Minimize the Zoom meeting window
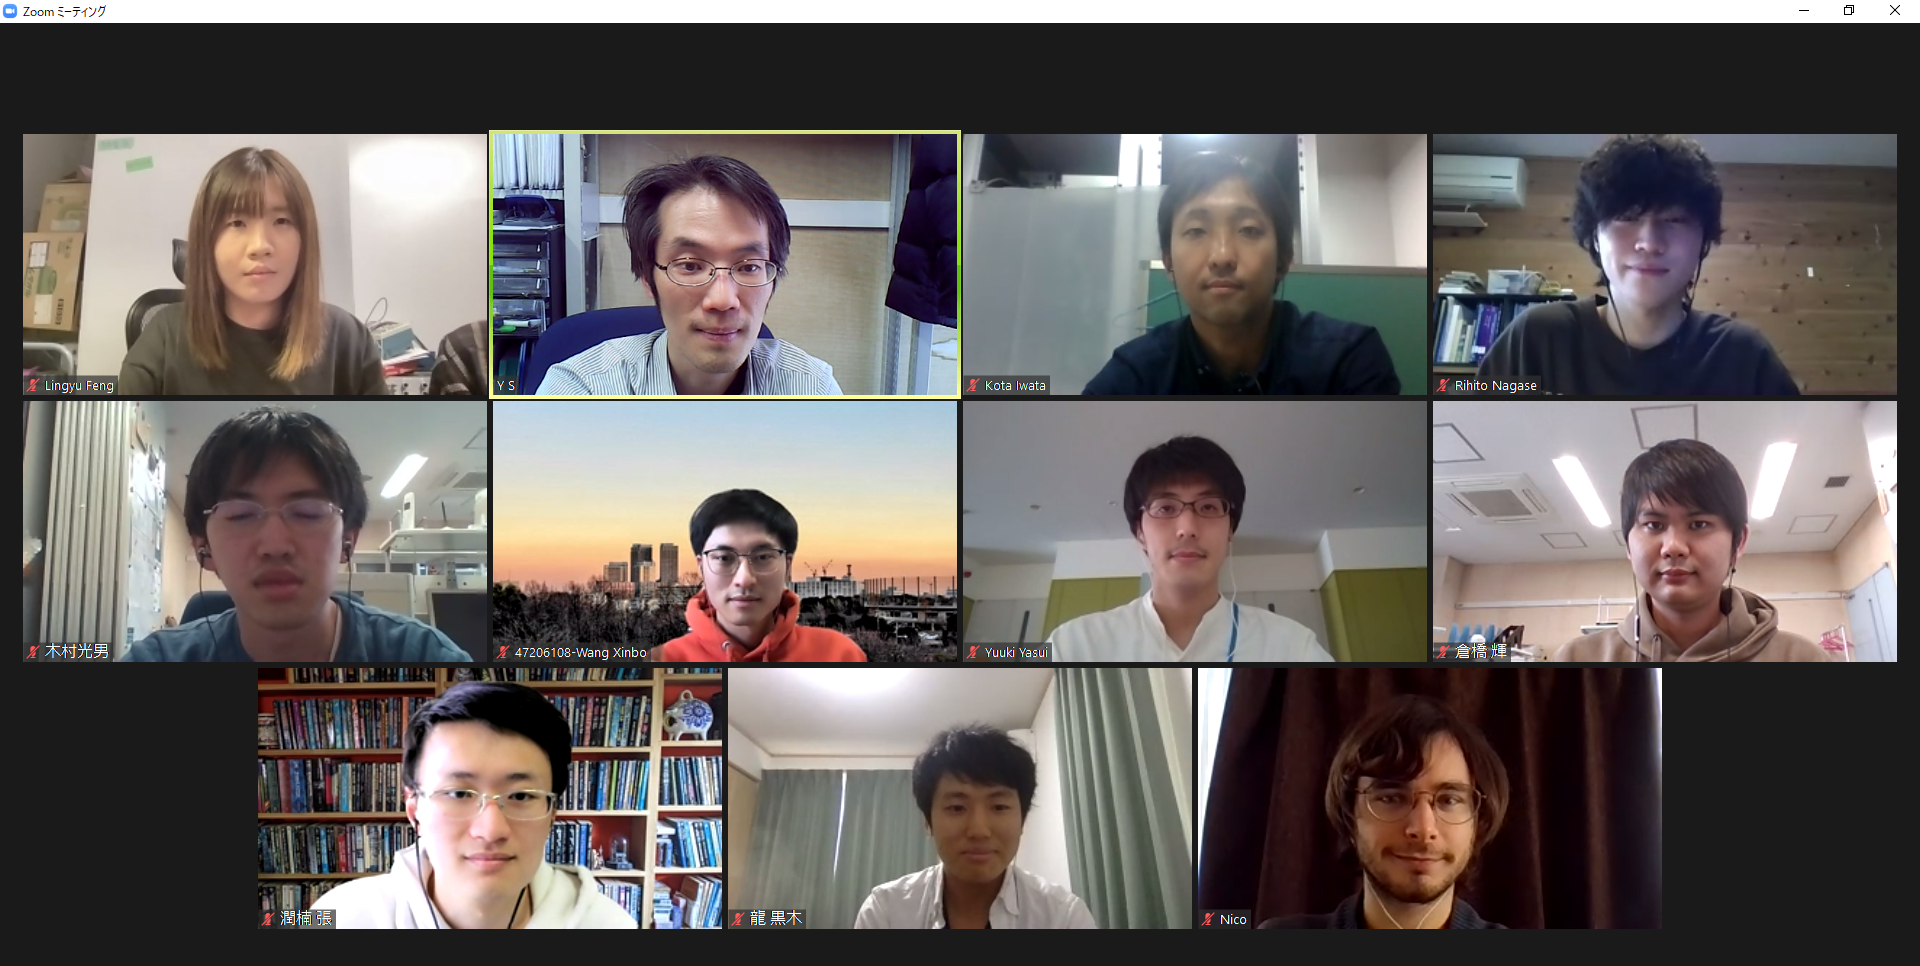 click(x=1804, y=11)
